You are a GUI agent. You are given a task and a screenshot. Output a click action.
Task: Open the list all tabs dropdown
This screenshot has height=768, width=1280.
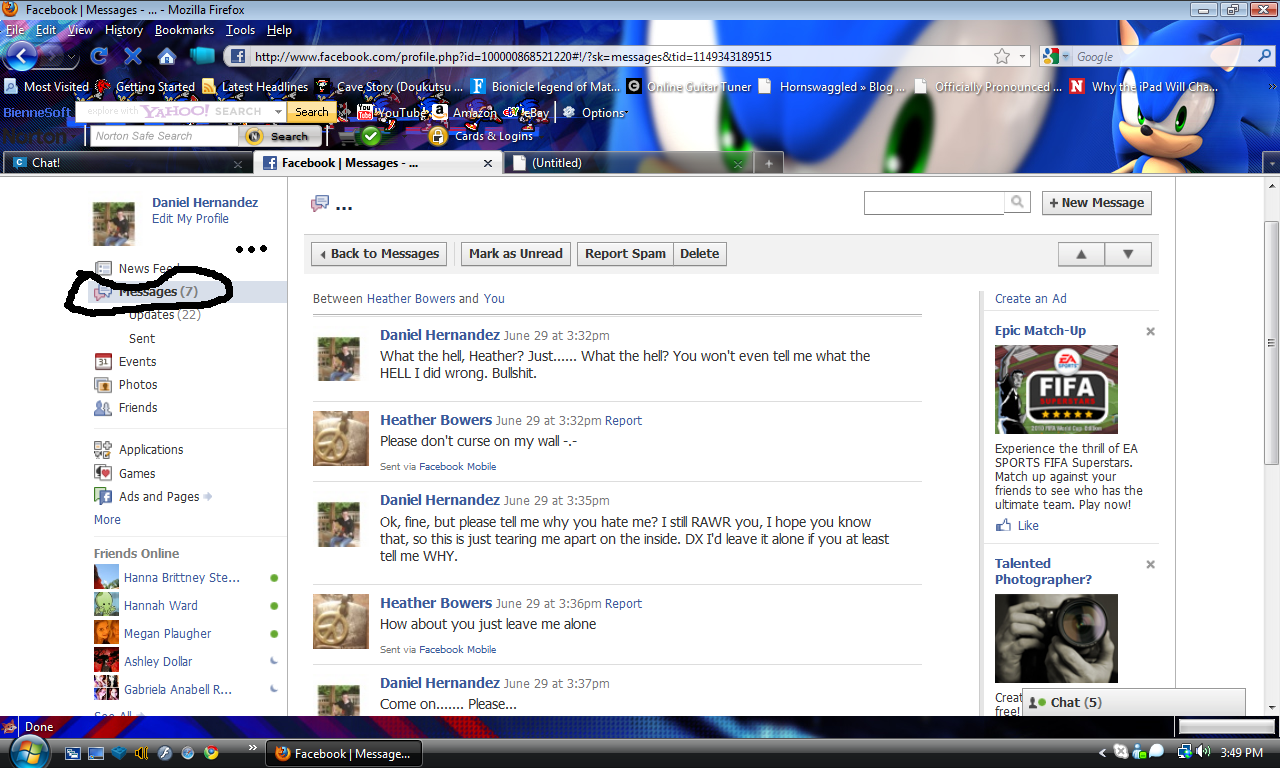coord(1271,163)
